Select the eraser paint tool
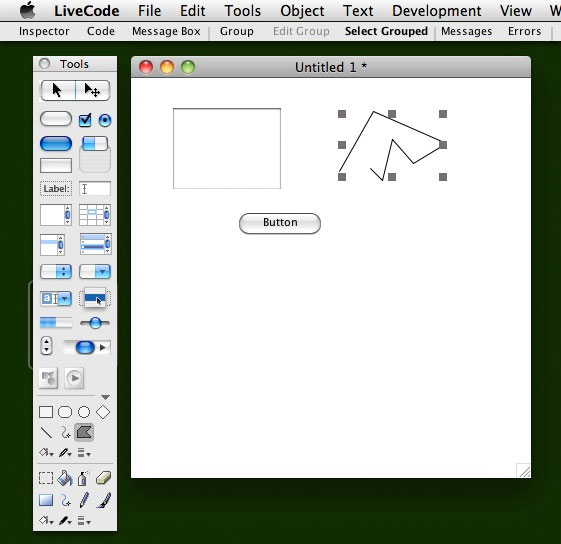The image size is (561, 544). pos(103,478)
